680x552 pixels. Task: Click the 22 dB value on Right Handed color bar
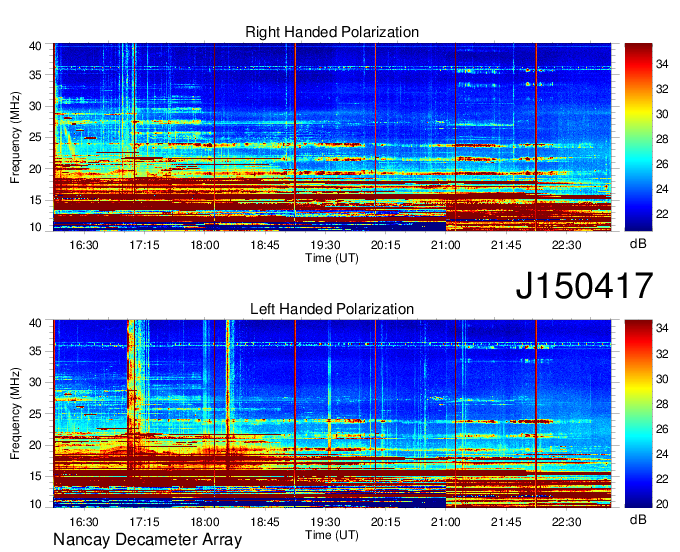[662, 214]
